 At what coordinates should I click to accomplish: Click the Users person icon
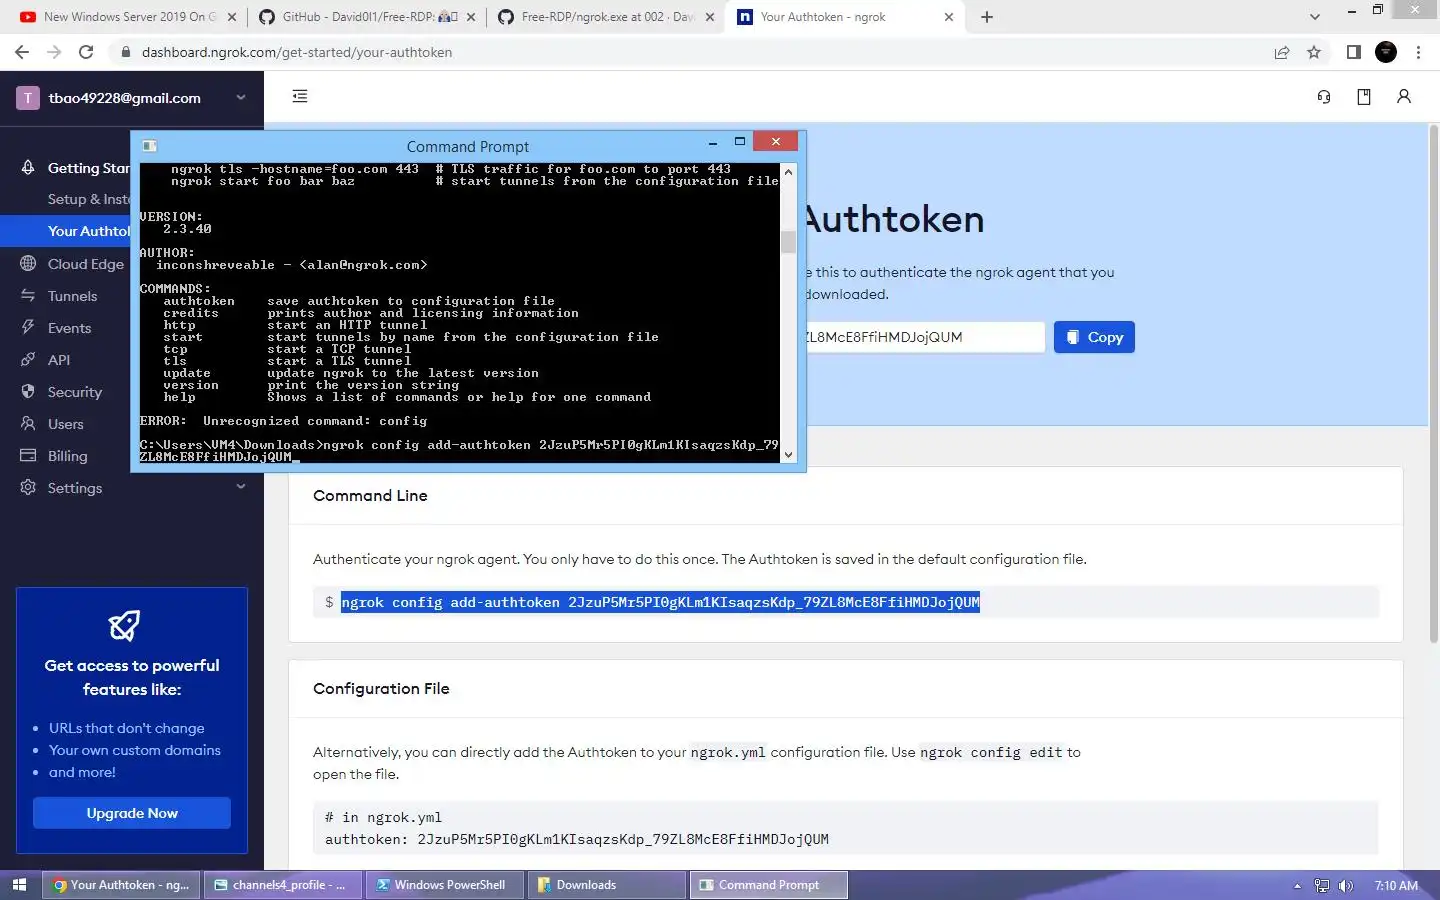click(28, 424)
